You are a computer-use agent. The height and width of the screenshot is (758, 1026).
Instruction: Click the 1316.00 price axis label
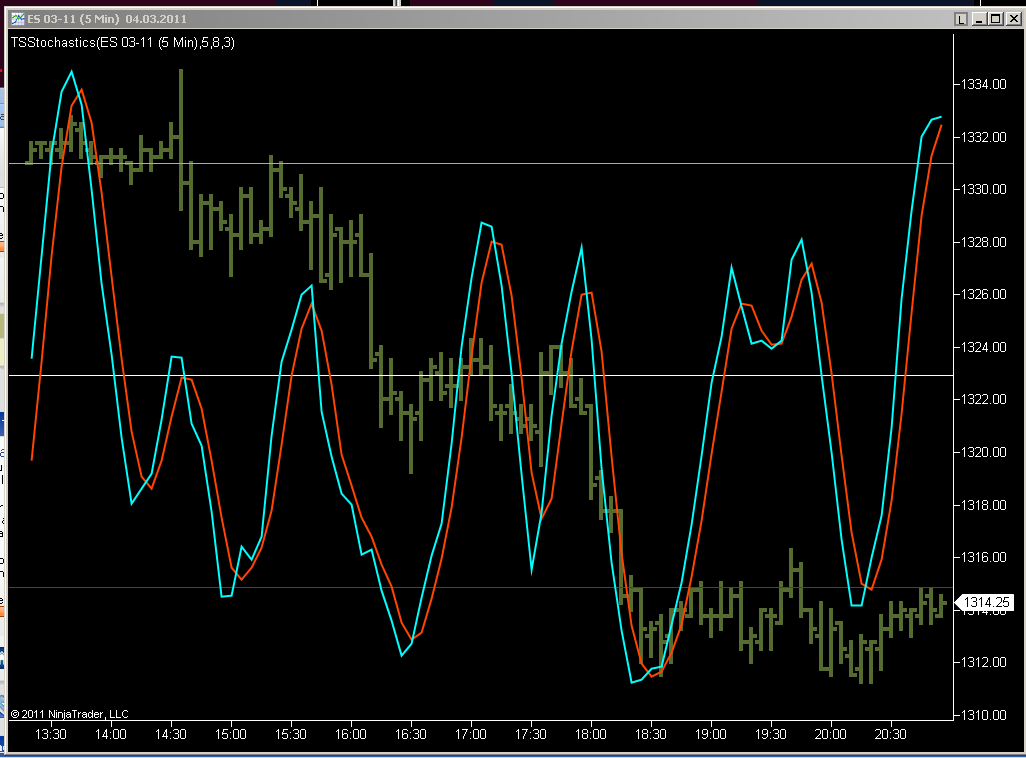[983, 557]
